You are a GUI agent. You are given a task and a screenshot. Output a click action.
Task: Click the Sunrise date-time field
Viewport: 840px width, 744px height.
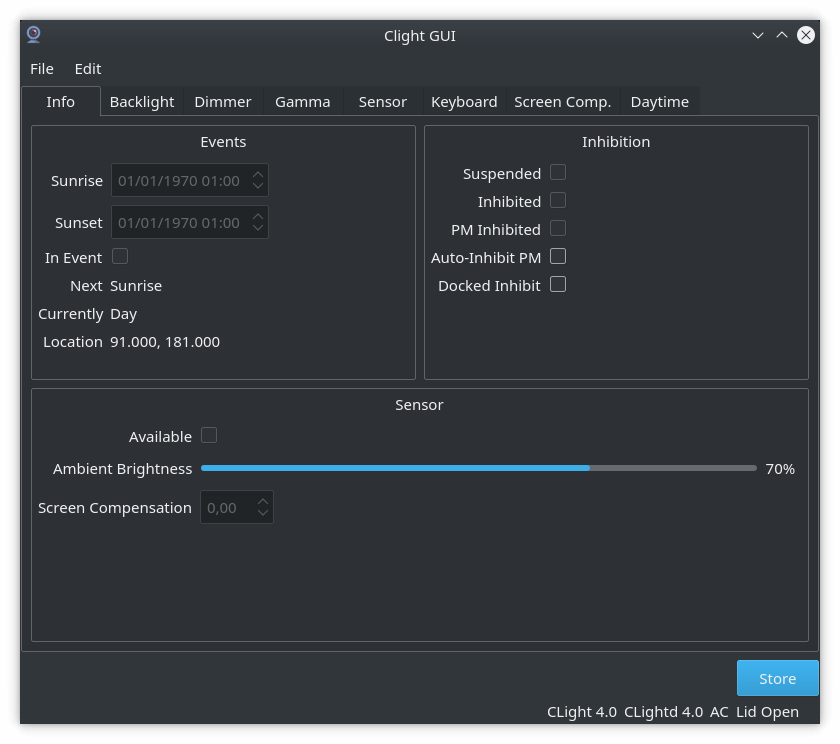pyautogui.click(x=190, y=181)
